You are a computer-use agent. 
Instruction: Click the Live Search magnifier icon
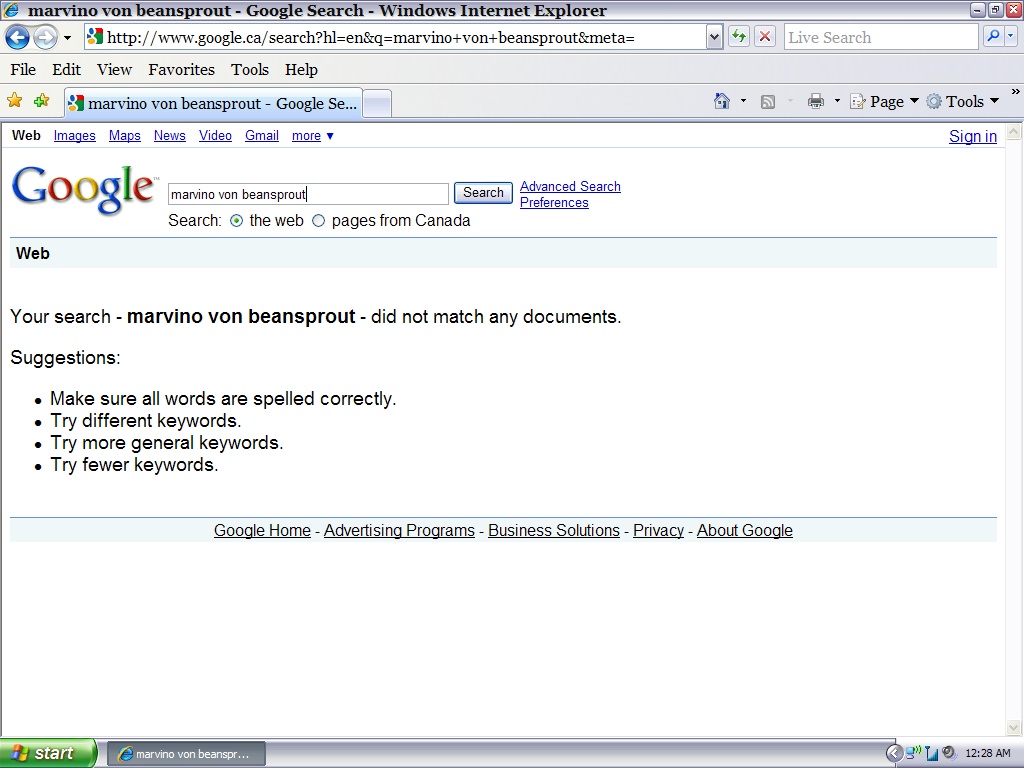993,37
